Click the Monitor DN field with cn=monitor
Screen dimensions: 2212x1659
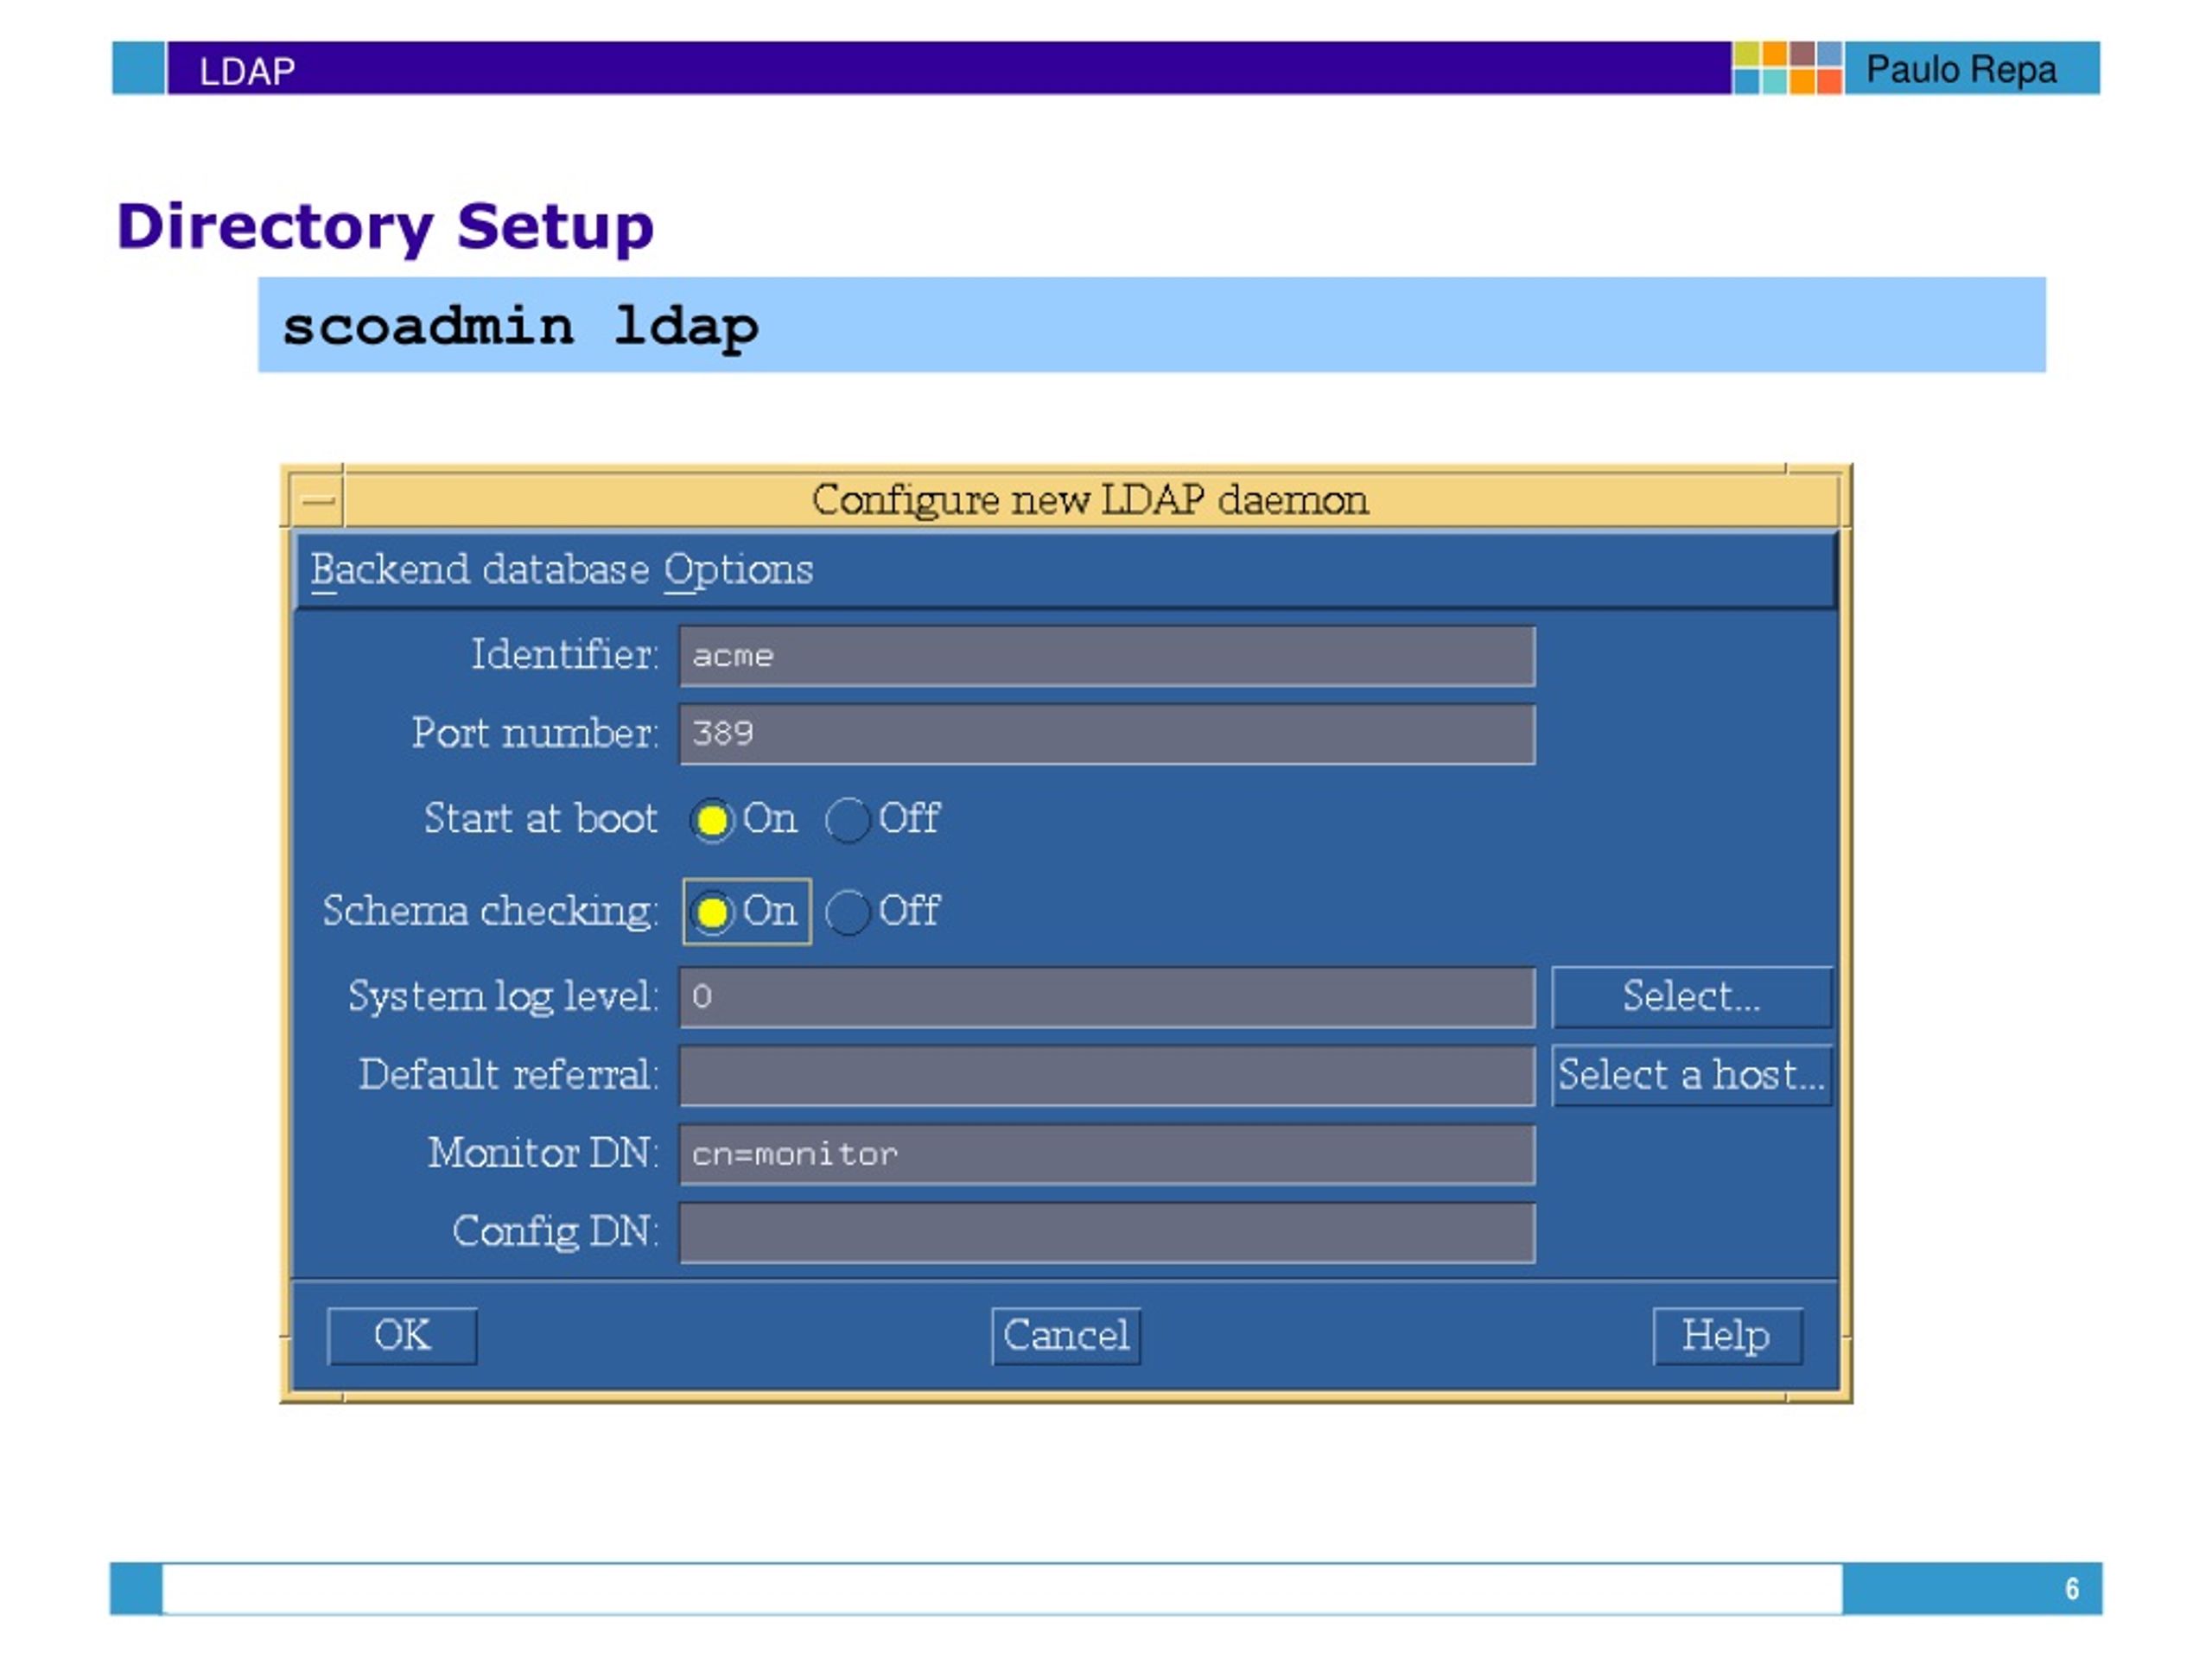click(1107, 1155)
